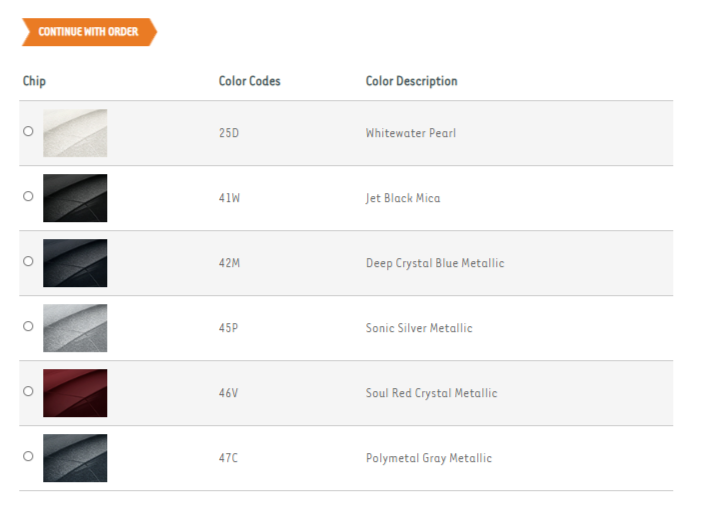This screenshot has height=512, width=713.
Task: Click color code 25D
Action: (x=229, y=133)
